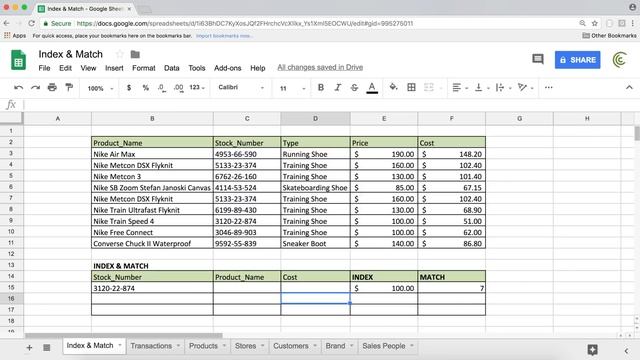Viewport: 640px width, 360px height.
Task: Open the Tools menu
Action: (197, 68)
